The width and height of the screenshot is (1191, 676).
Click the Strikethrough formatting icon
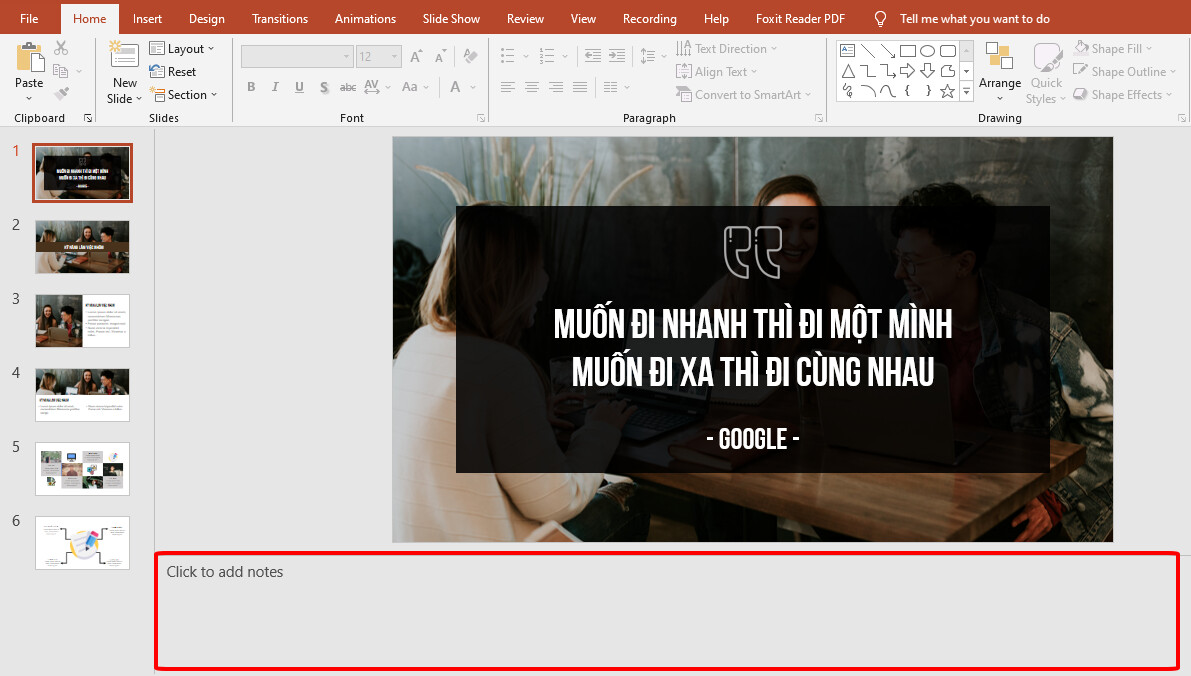pos(347,87)
